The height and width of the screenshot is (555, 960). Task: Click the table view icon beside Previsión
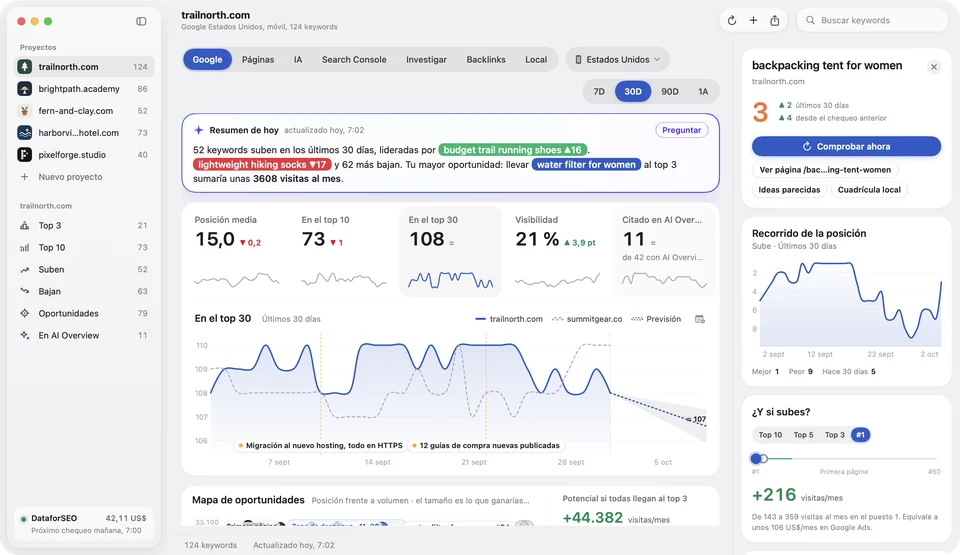click(700, 319)
